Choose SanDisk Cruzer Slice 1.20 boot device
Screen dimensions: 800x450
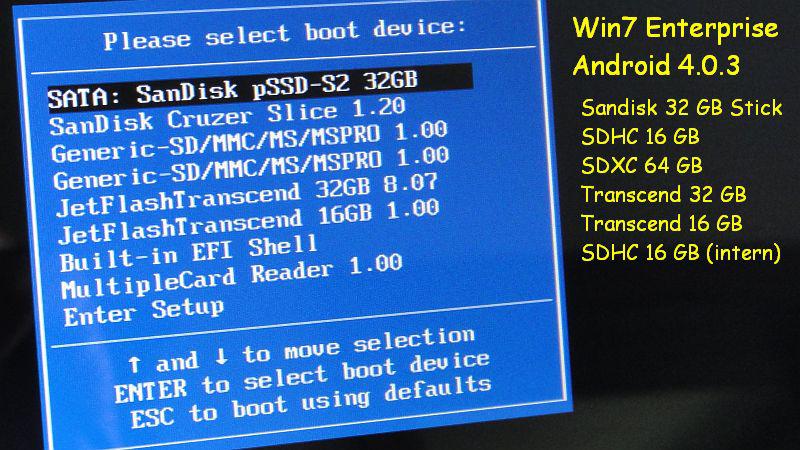pos(228,116)
